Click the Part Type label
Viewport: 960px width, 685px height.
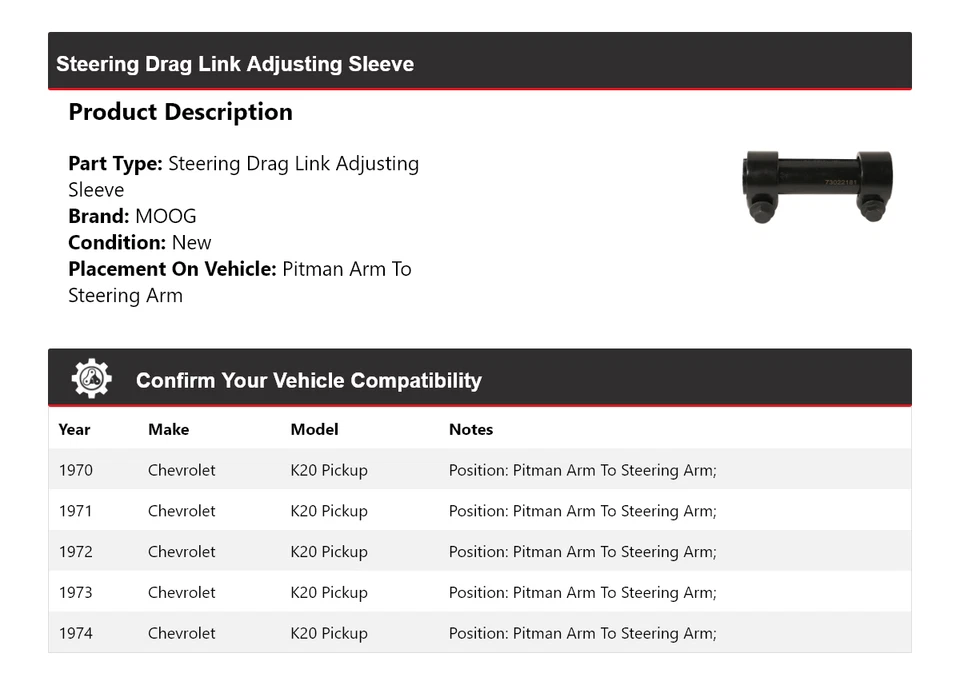[x=115, y=163]
